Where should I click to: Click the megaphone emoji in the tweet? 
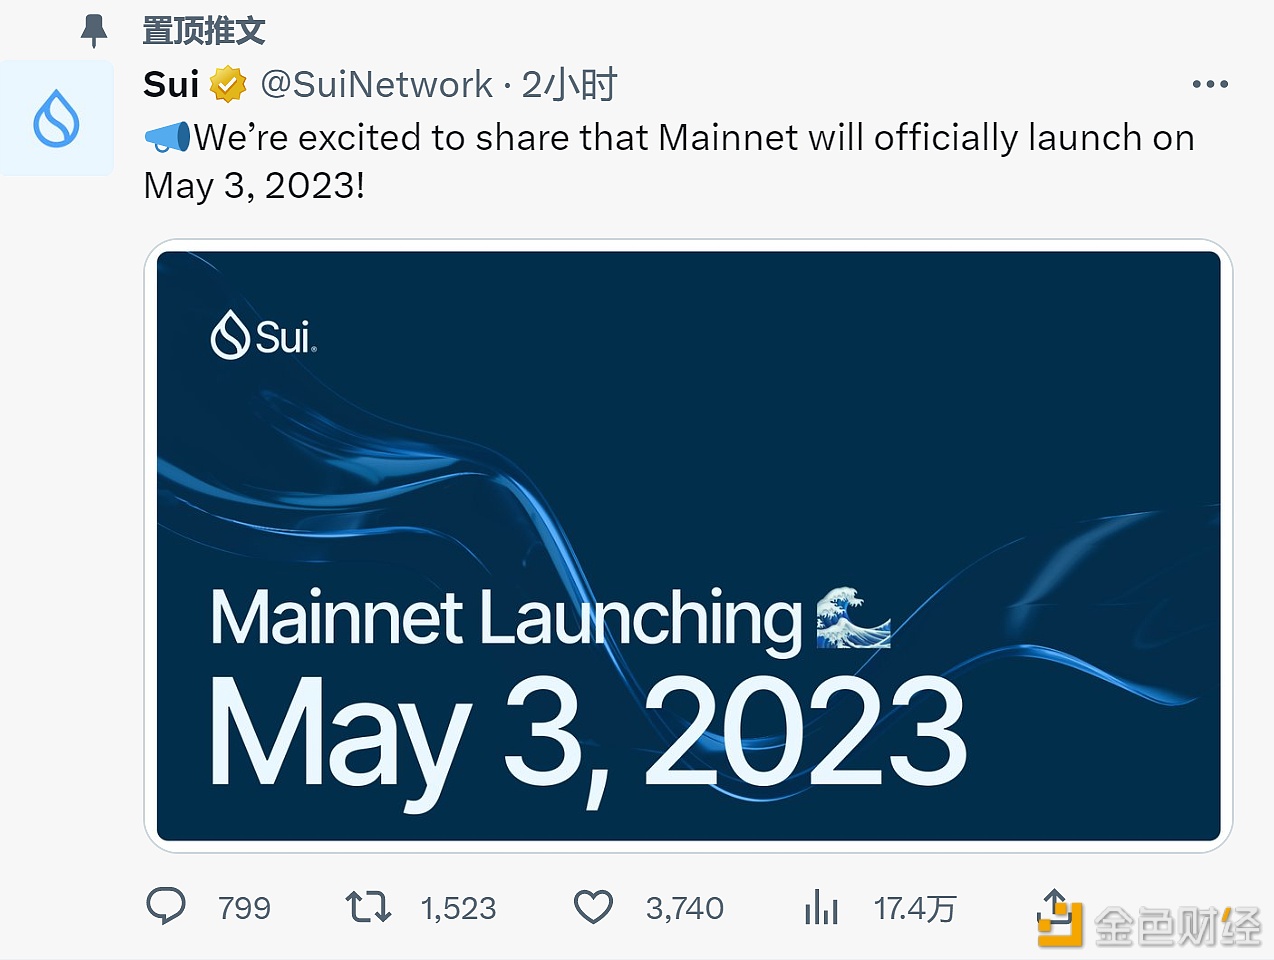[167, 137]
